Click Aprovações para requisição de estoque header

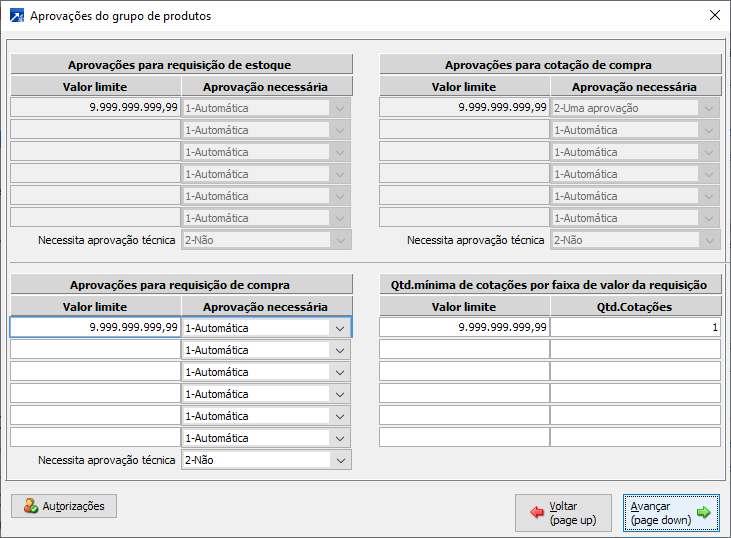click(x=181, y=65)
